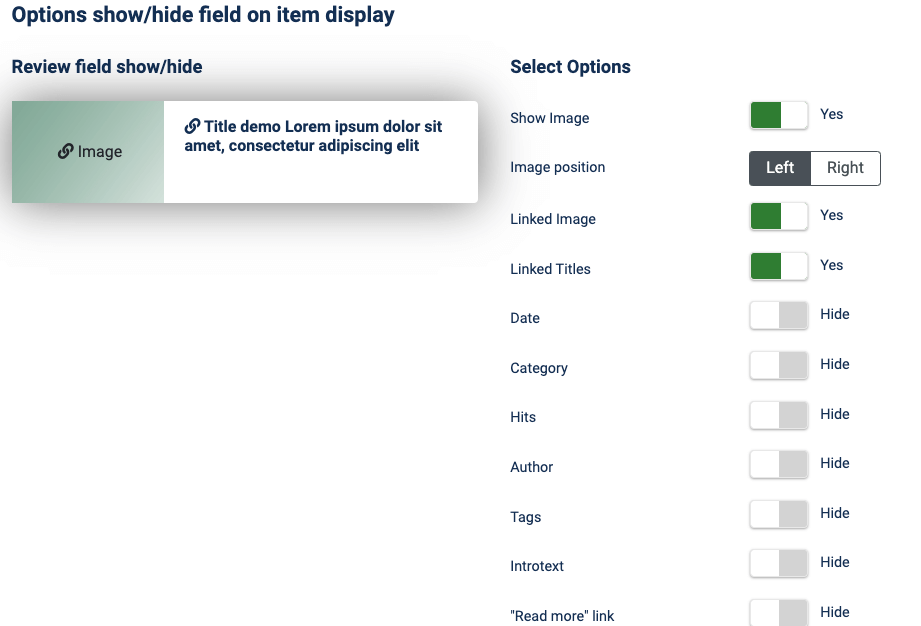Disable the Linked Image switch
Viewport: 921px width, 626px height.
[779, 216]
